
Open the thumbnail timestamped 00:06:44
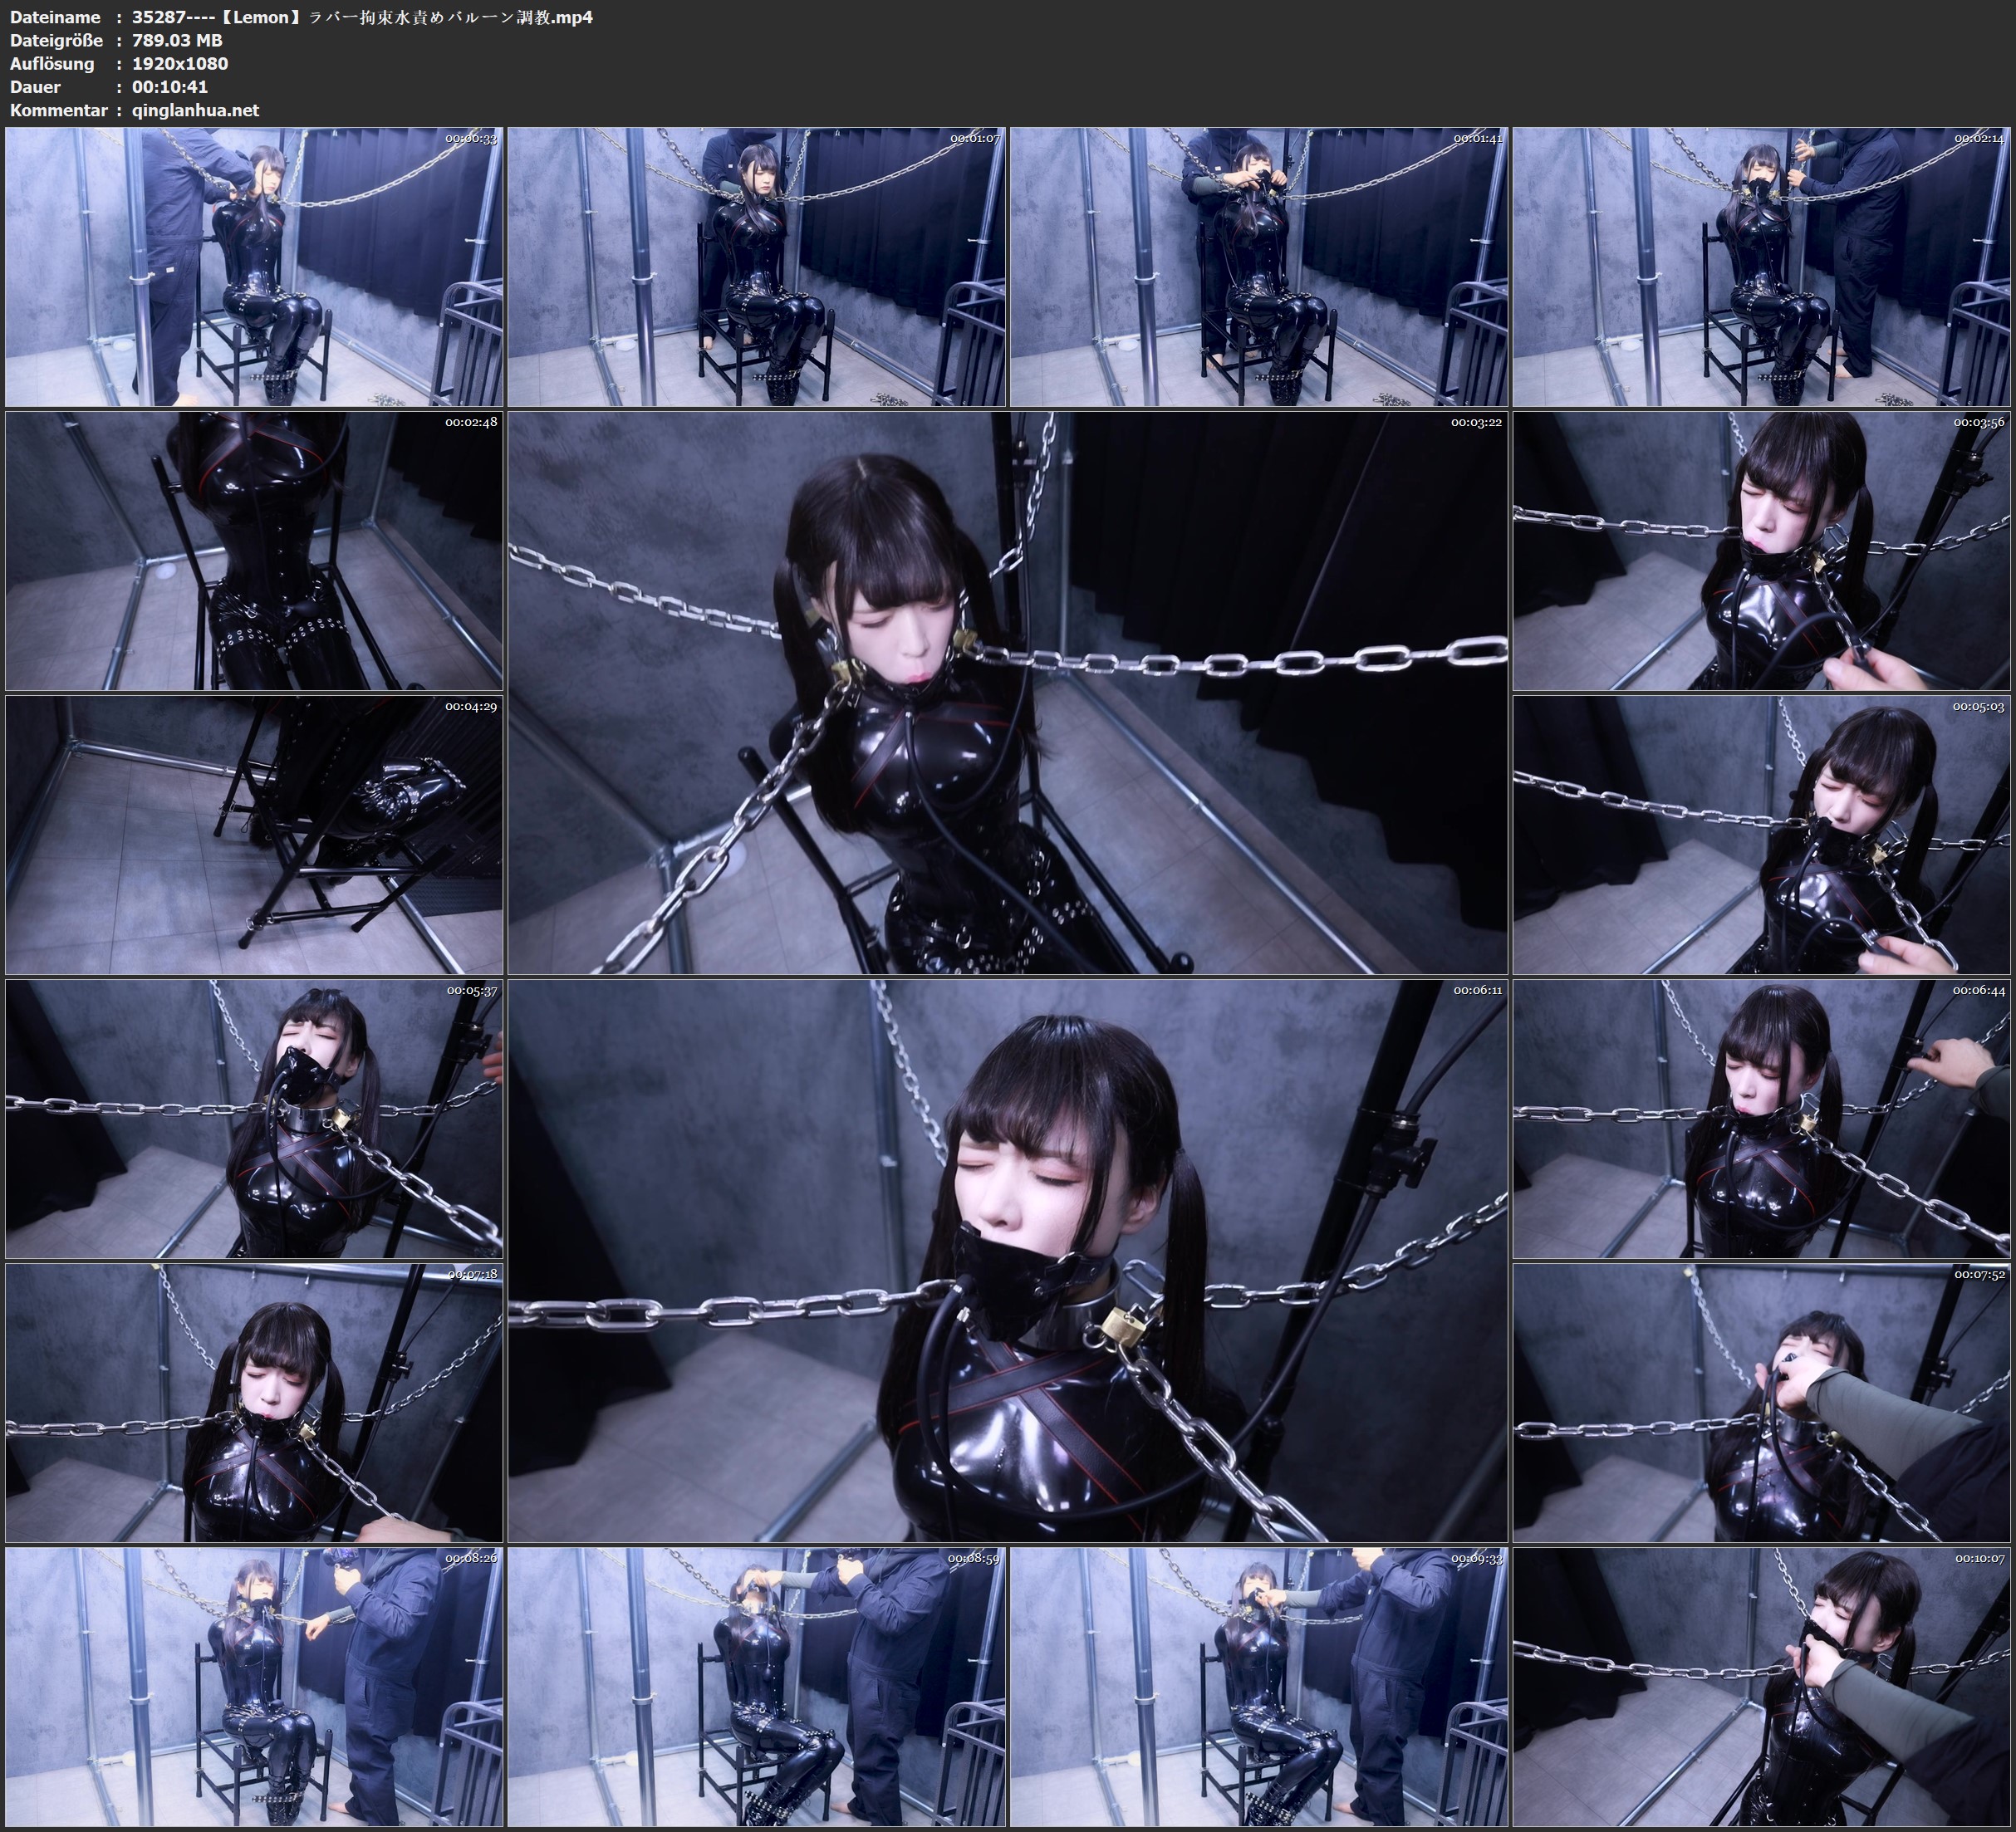(x=1761, y=1119)
